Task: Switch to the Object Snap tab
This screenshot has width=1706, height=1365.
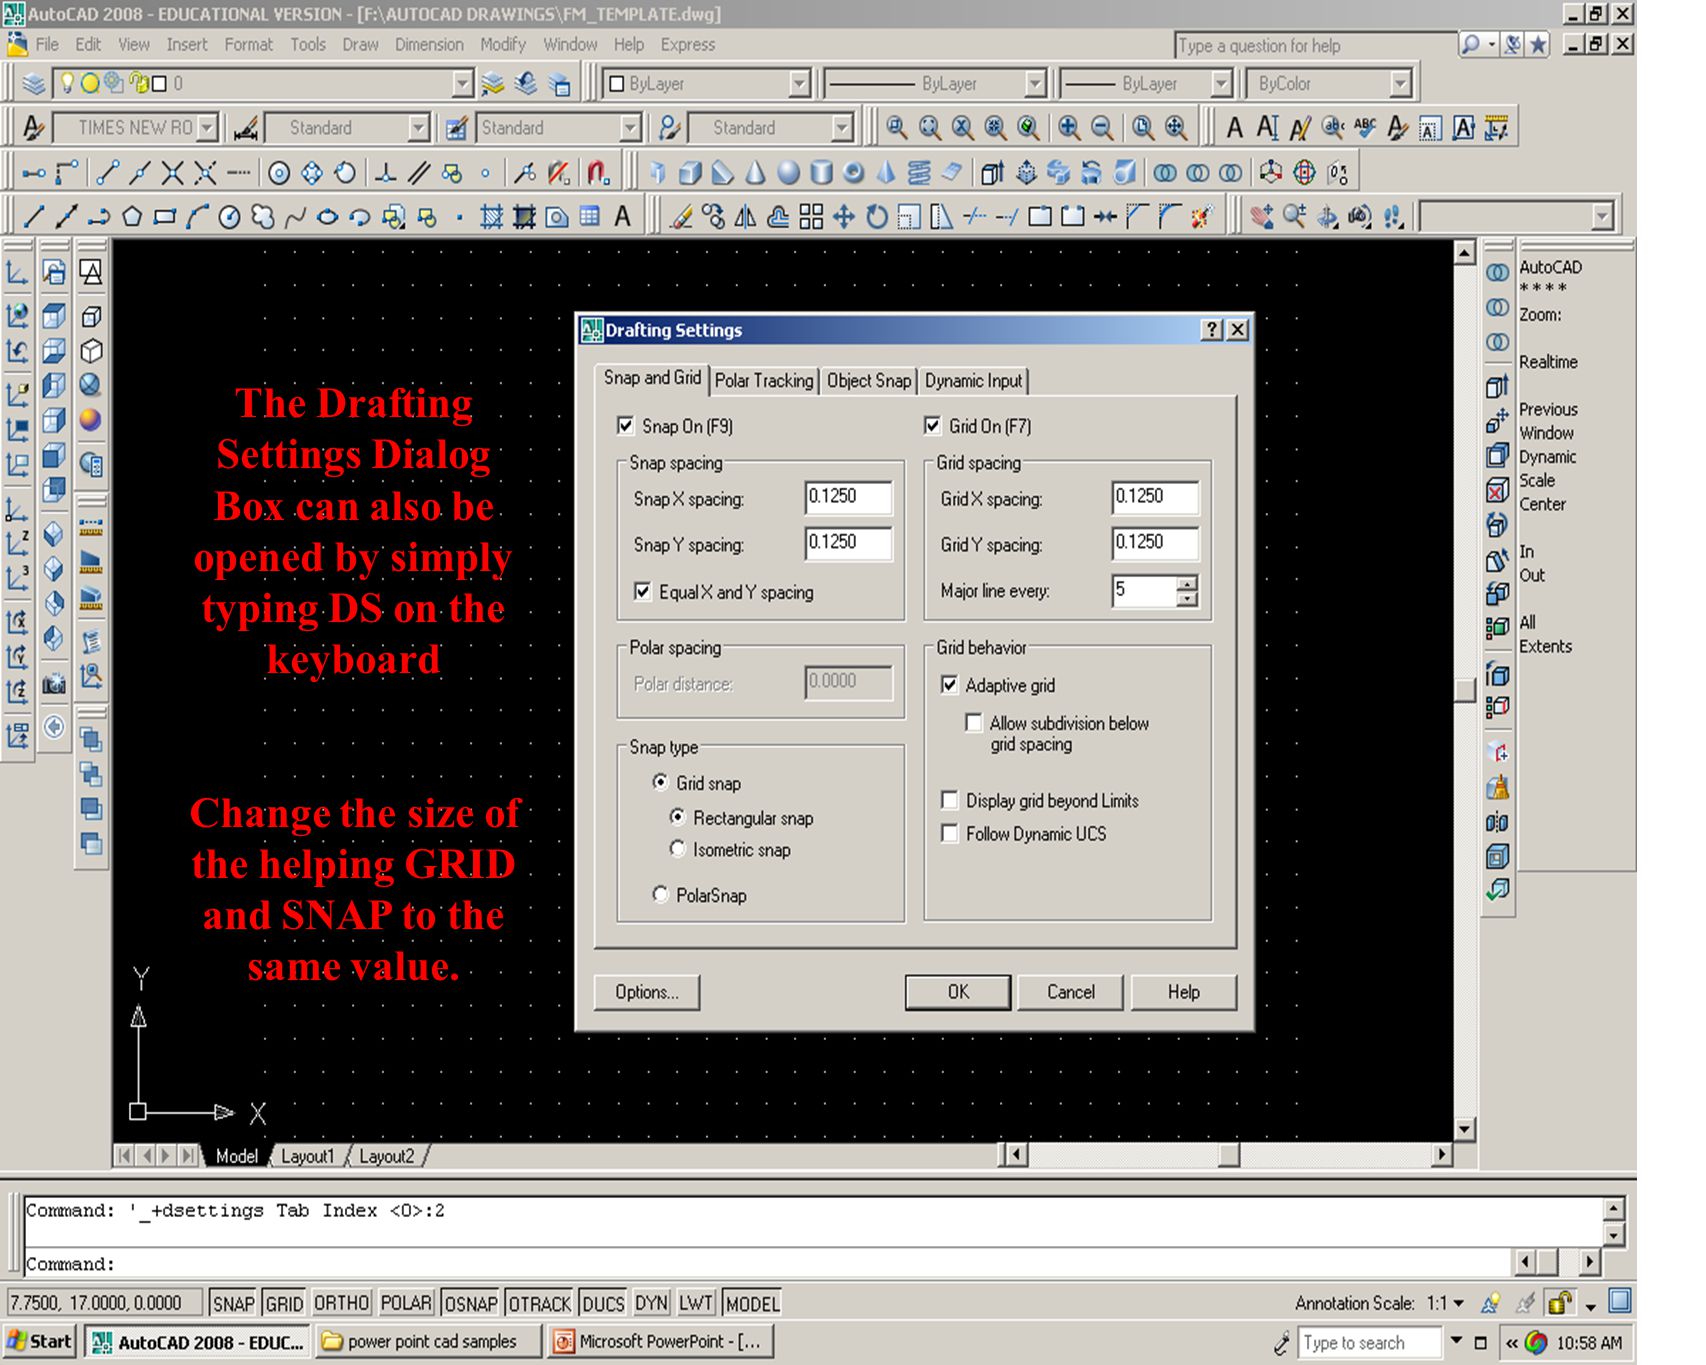Action: pyautogui.click(x=869, y=381)
